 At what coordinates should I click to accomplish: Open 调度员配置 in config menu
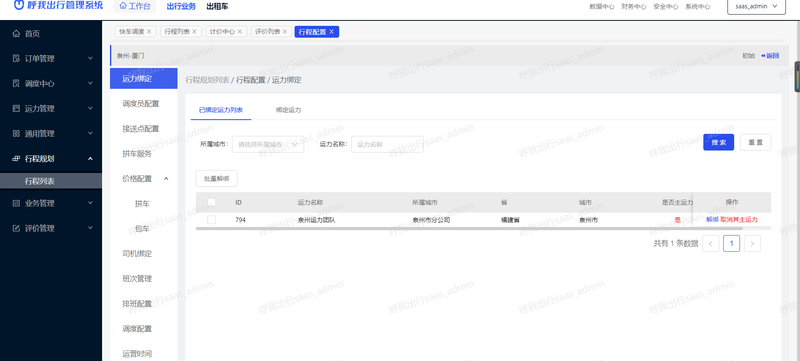coord(141,104)
